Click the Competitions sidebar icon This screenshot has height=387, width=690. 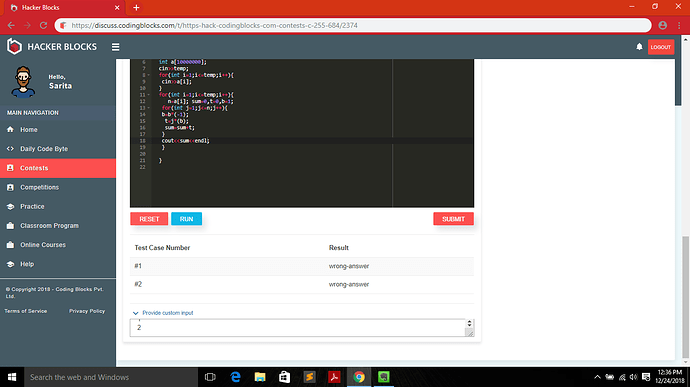10,187
